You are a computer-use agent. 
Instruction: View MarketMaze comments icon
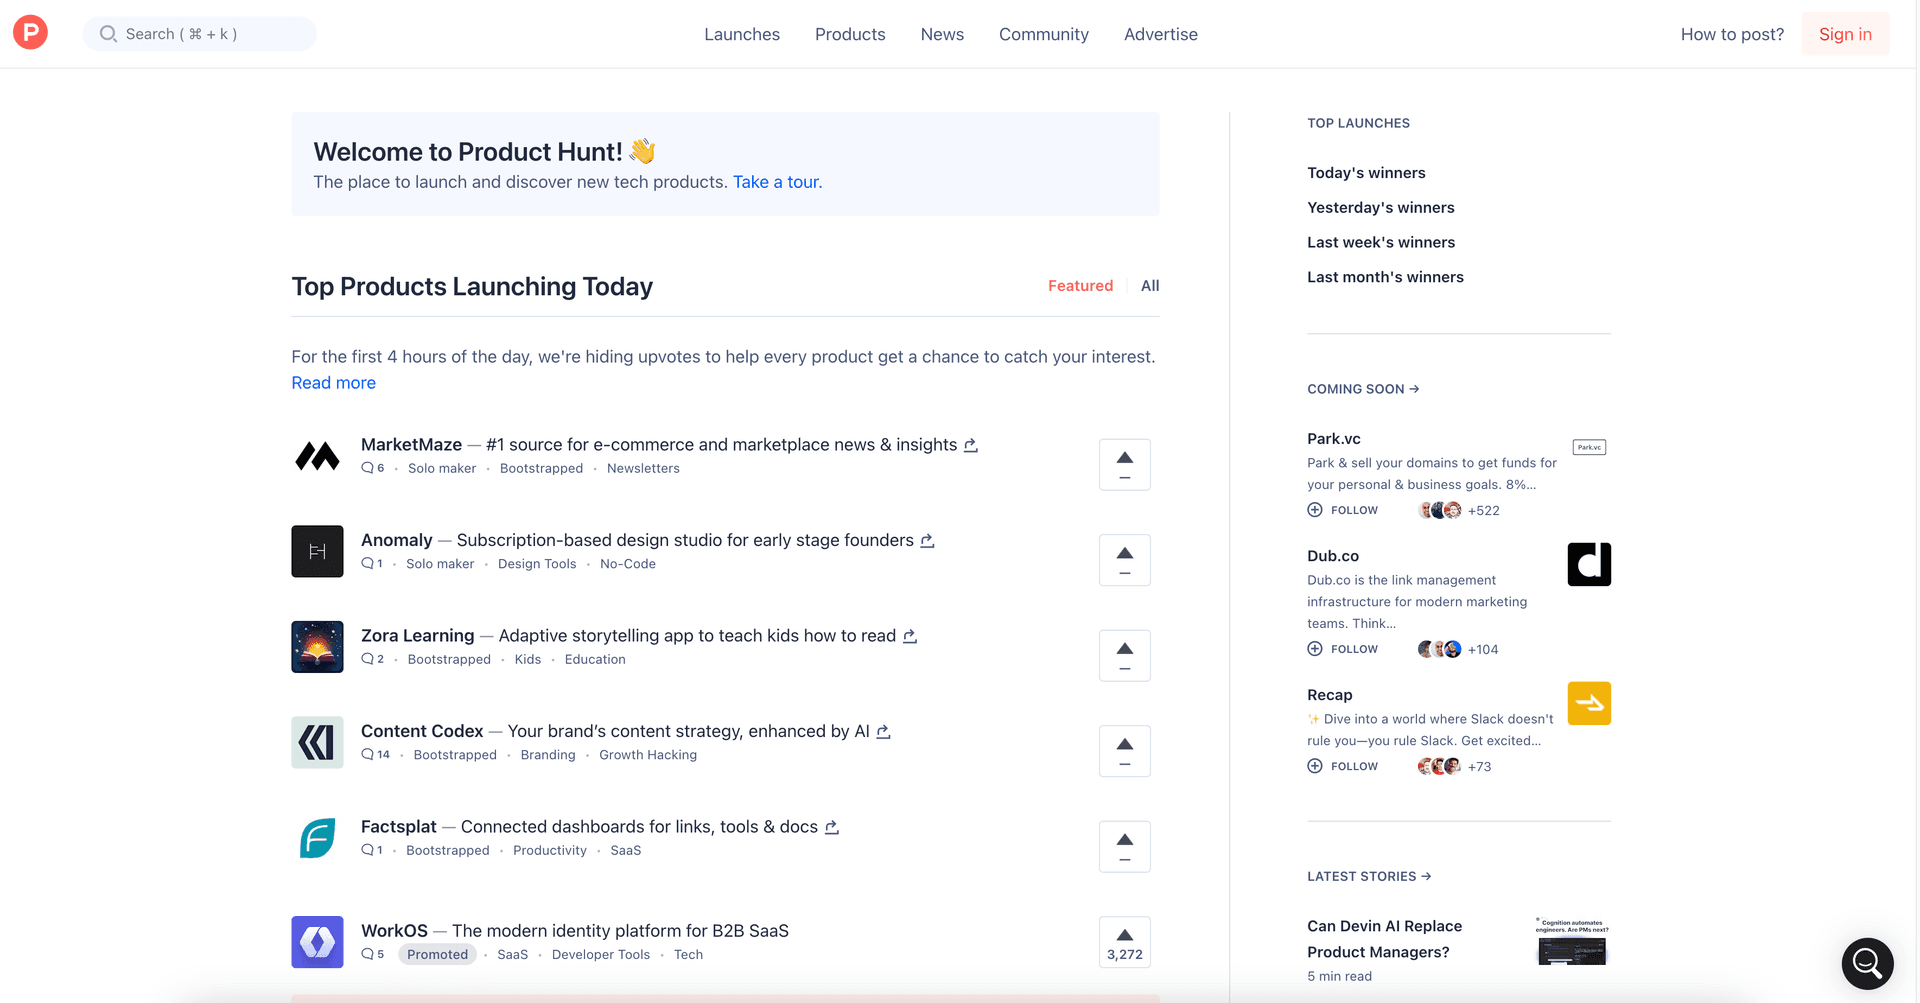(367, 468)
